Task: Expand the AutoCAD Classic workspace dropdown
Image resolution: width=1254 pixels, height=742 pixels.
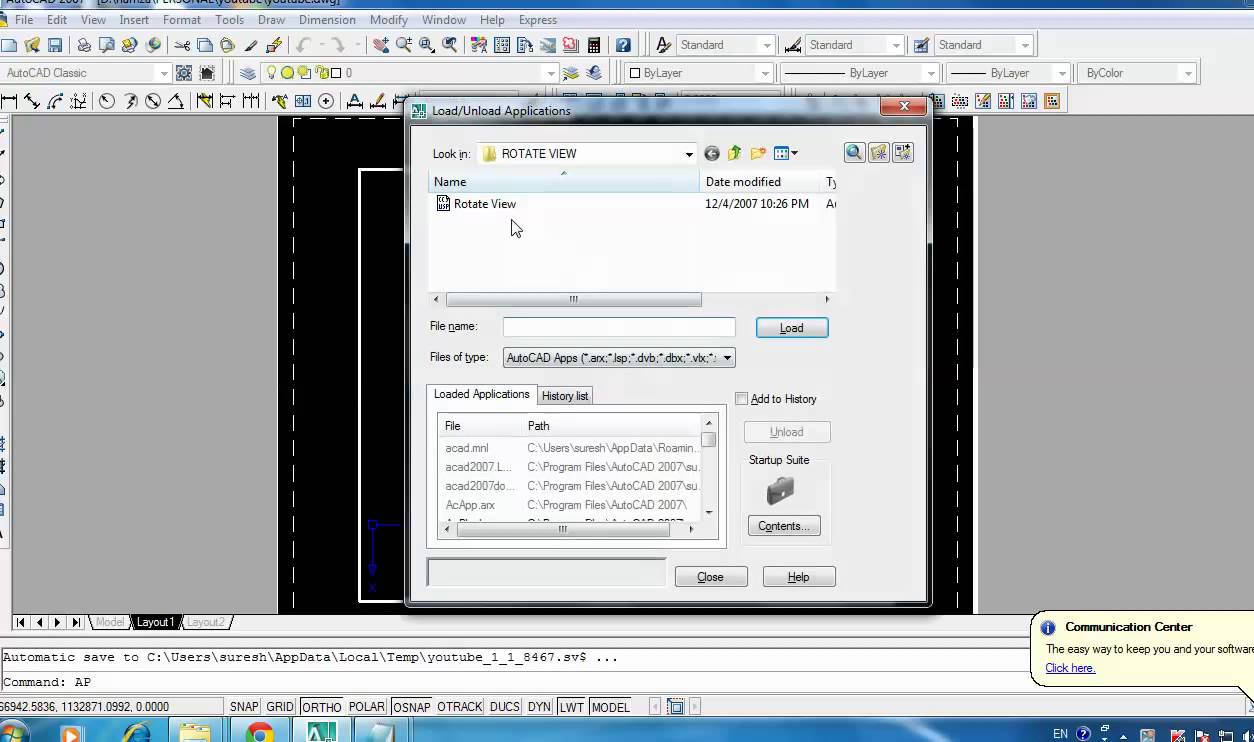Action: pyautogui.click(x=165, y=72)
